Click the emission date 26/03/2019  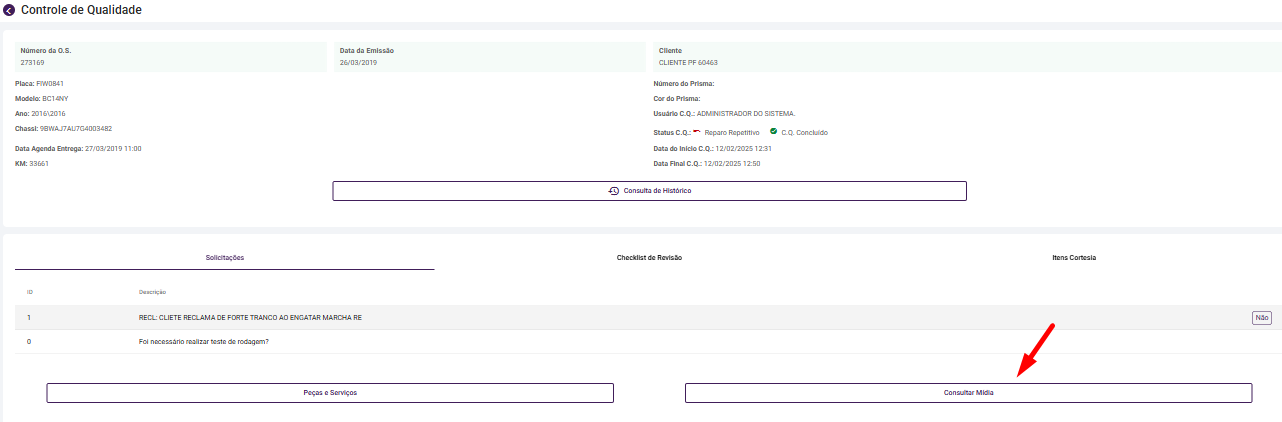pyautogui.click(x=358, y=63)
